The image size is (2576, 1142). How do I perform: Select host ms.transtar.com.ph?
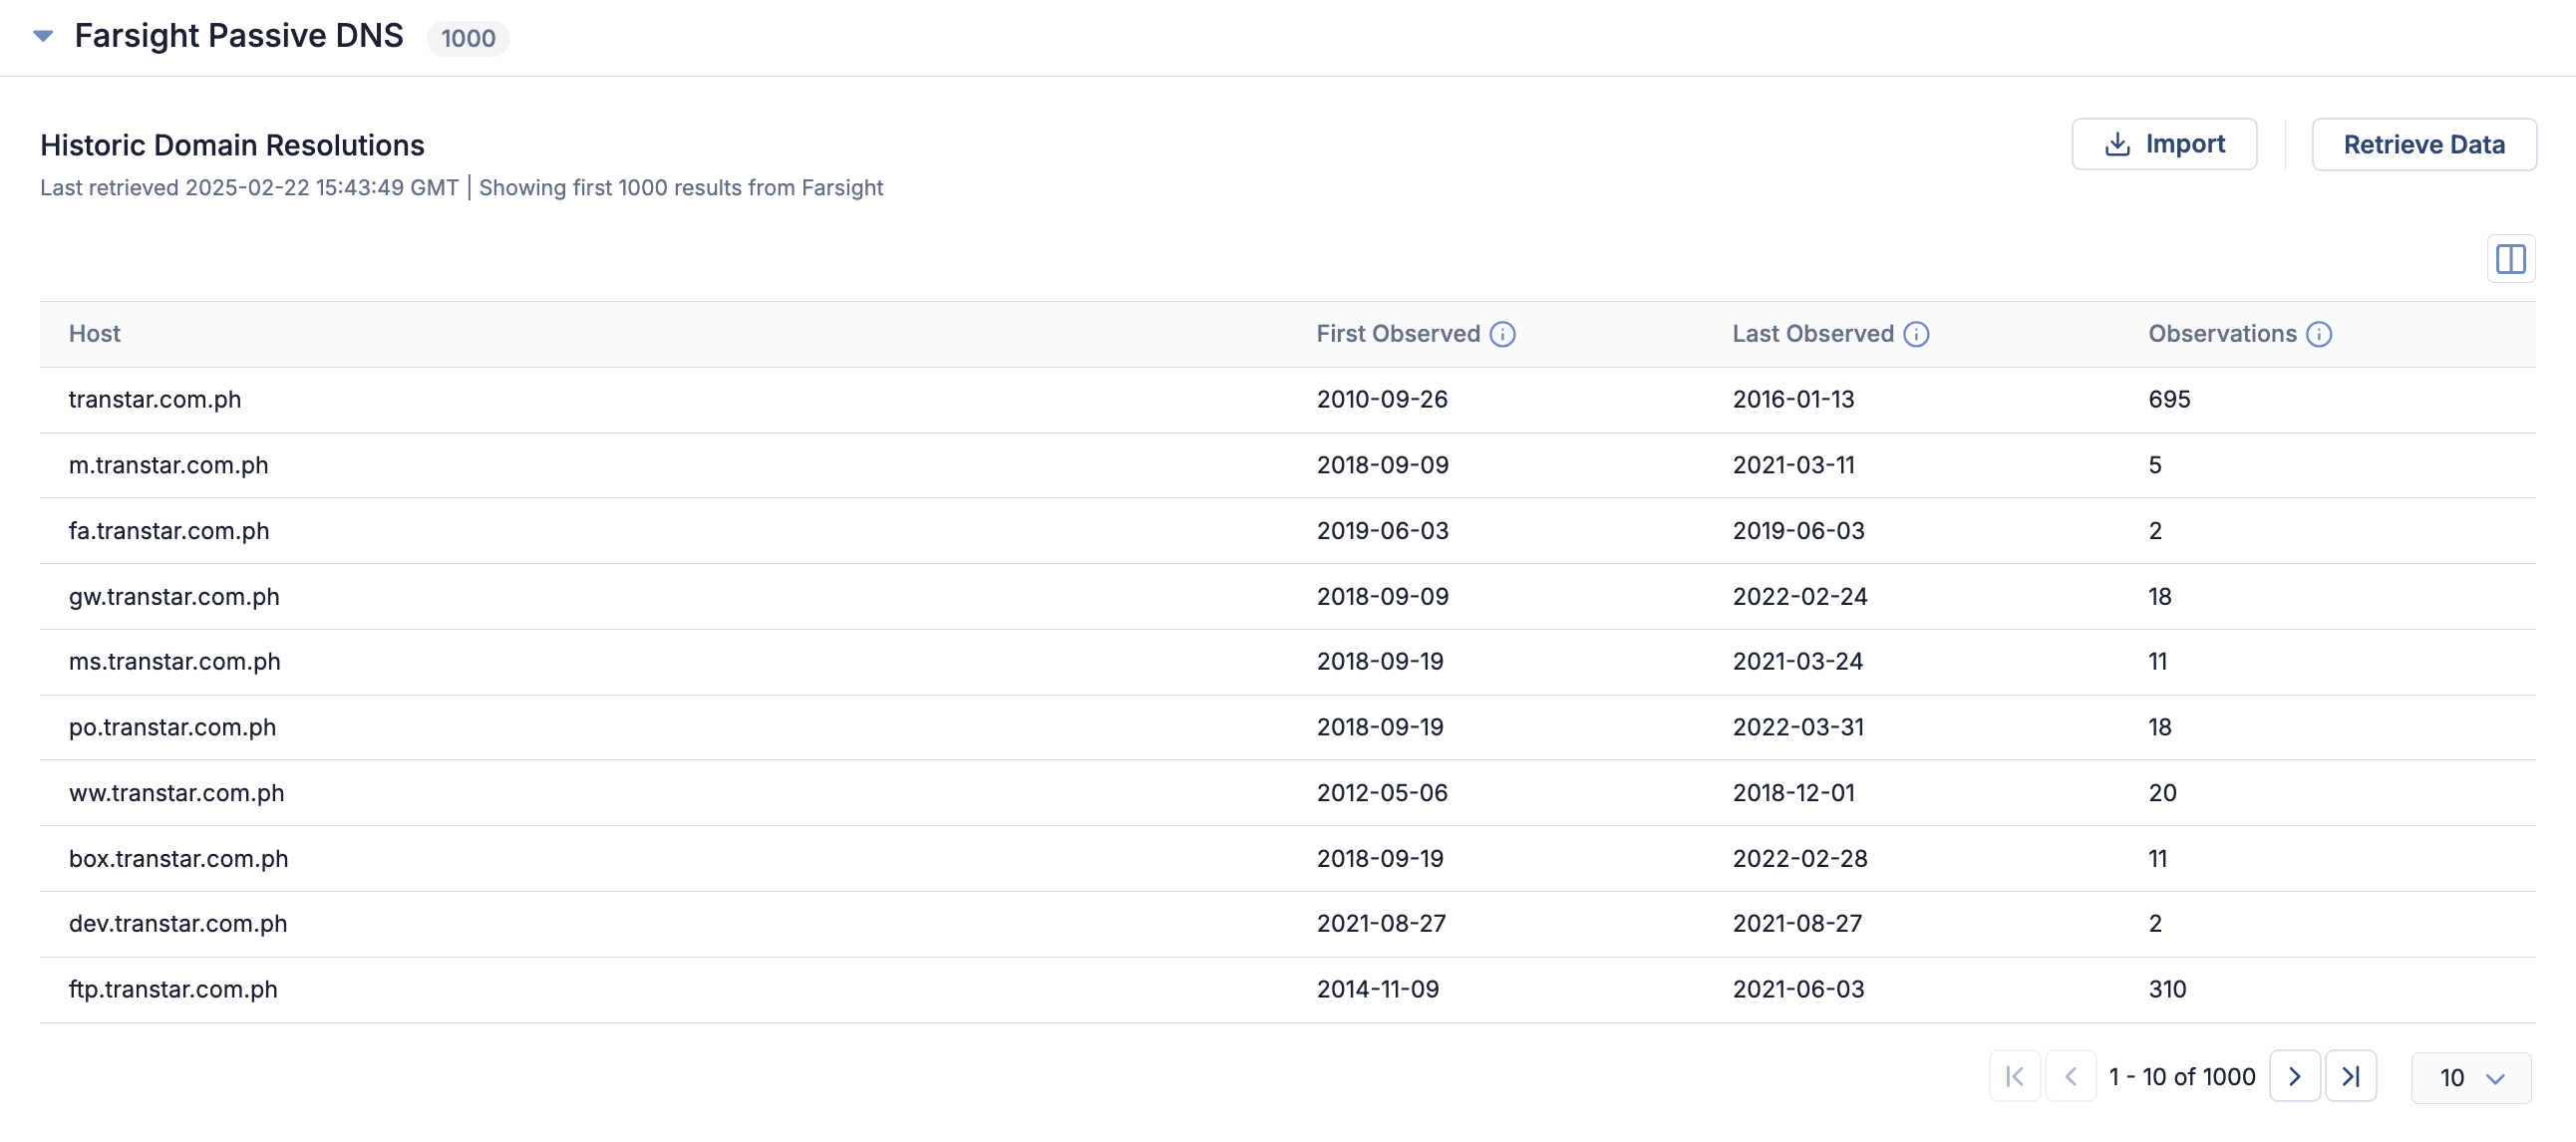pos(174,661)
